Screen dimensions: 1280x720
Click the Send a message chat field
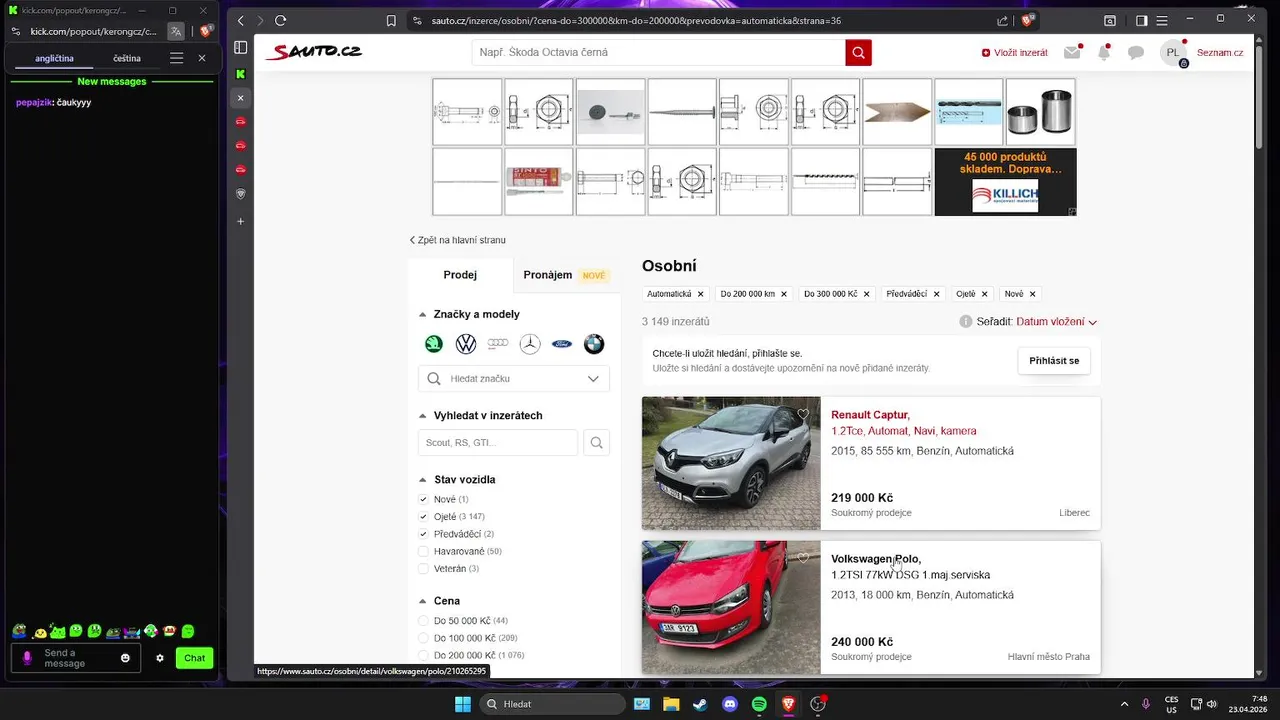tap(75, 658)
